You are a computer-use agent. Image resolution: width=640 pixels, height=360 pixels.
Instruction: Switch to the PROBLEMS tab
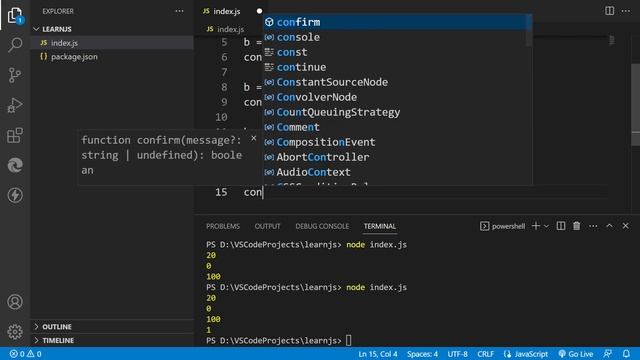[x=223, y=226]
